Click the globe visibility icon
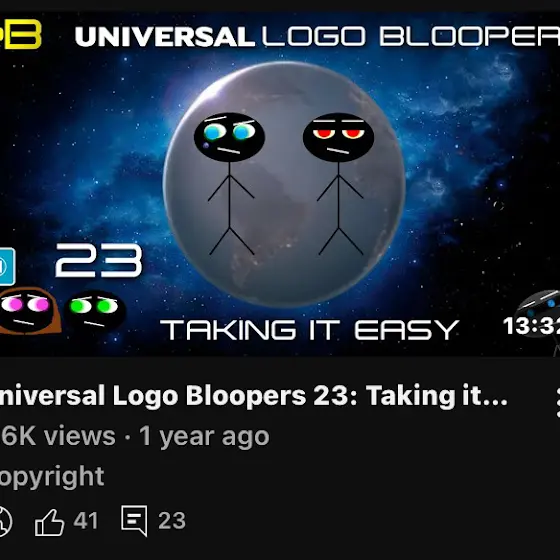560x560 pixels. [x=5, y=522]
